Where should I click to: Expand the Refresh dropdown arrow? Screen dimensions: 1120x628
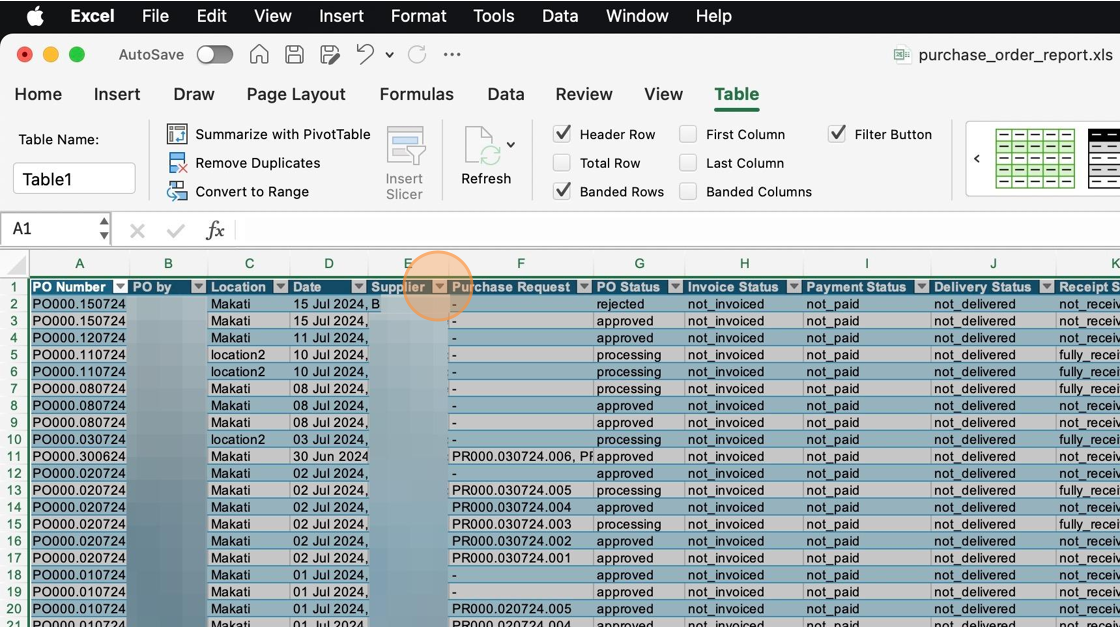click(x=511, y=145)
